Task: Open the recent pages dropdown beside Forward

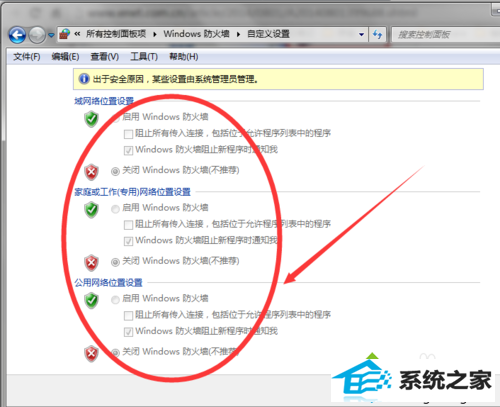Action: coord(51,35)
